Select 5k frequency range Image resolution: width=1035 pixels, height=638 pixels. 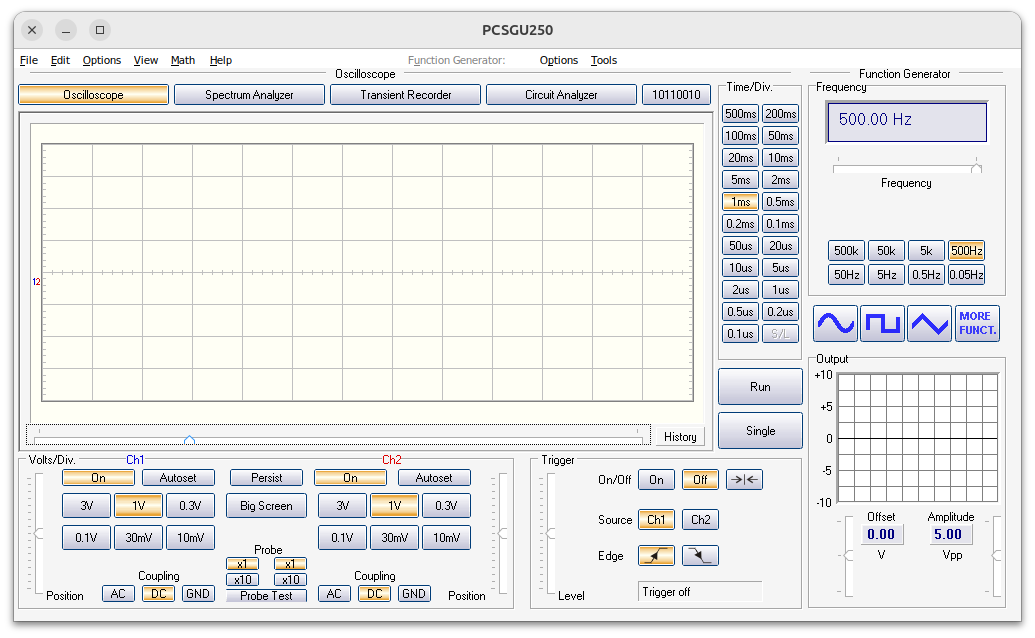click(926, 251)
